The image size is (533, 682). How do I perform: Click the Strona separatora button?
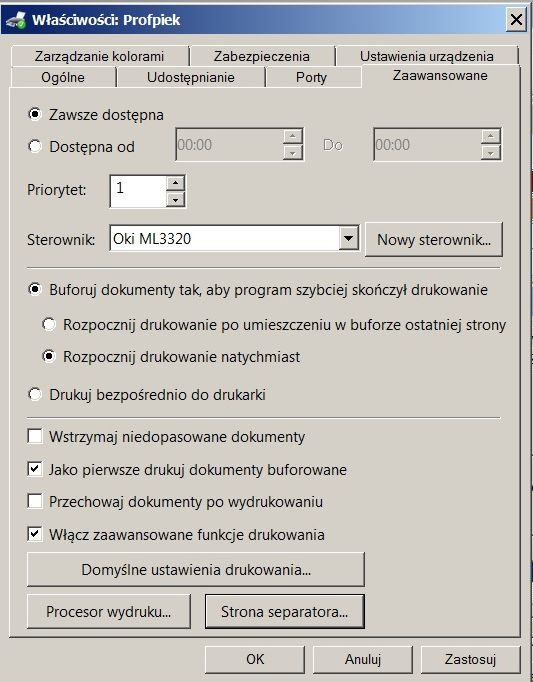tap(285, 612)
